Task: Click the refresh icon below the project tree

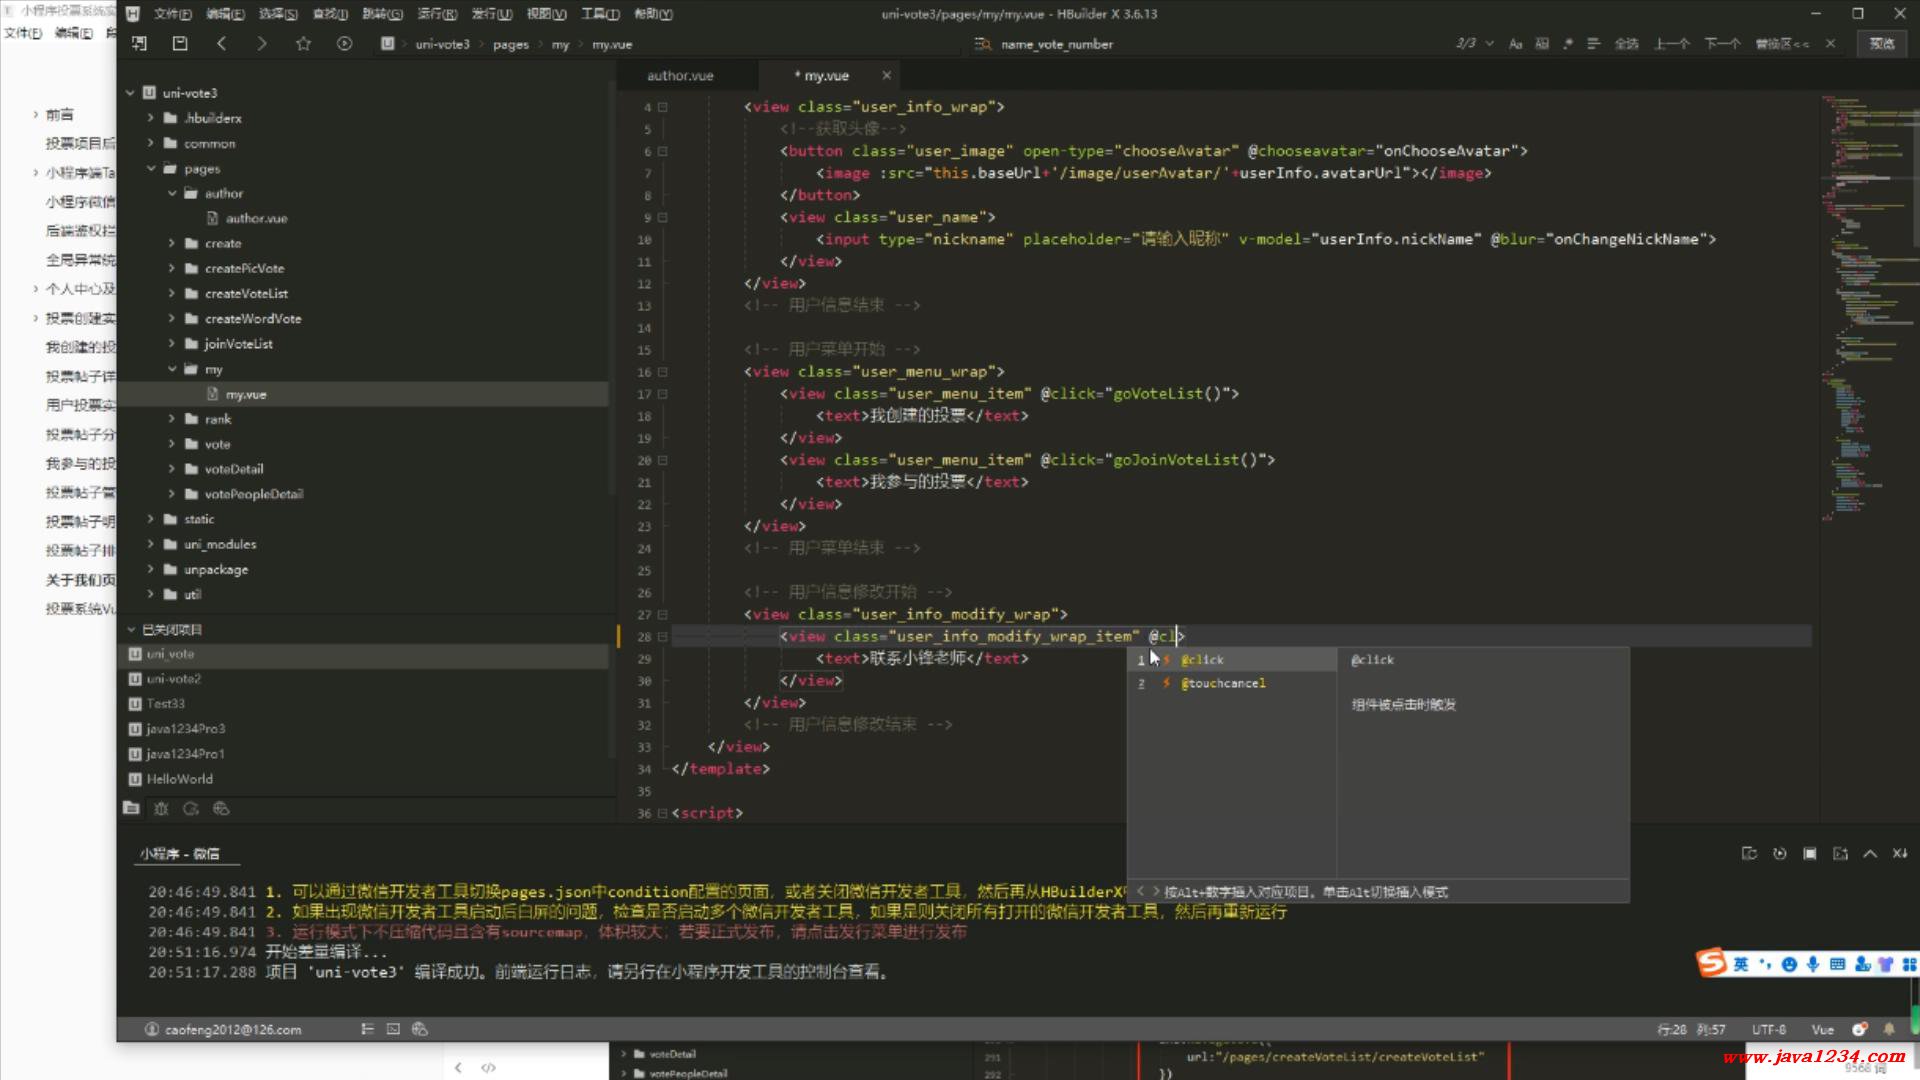Action: (191, 808)
